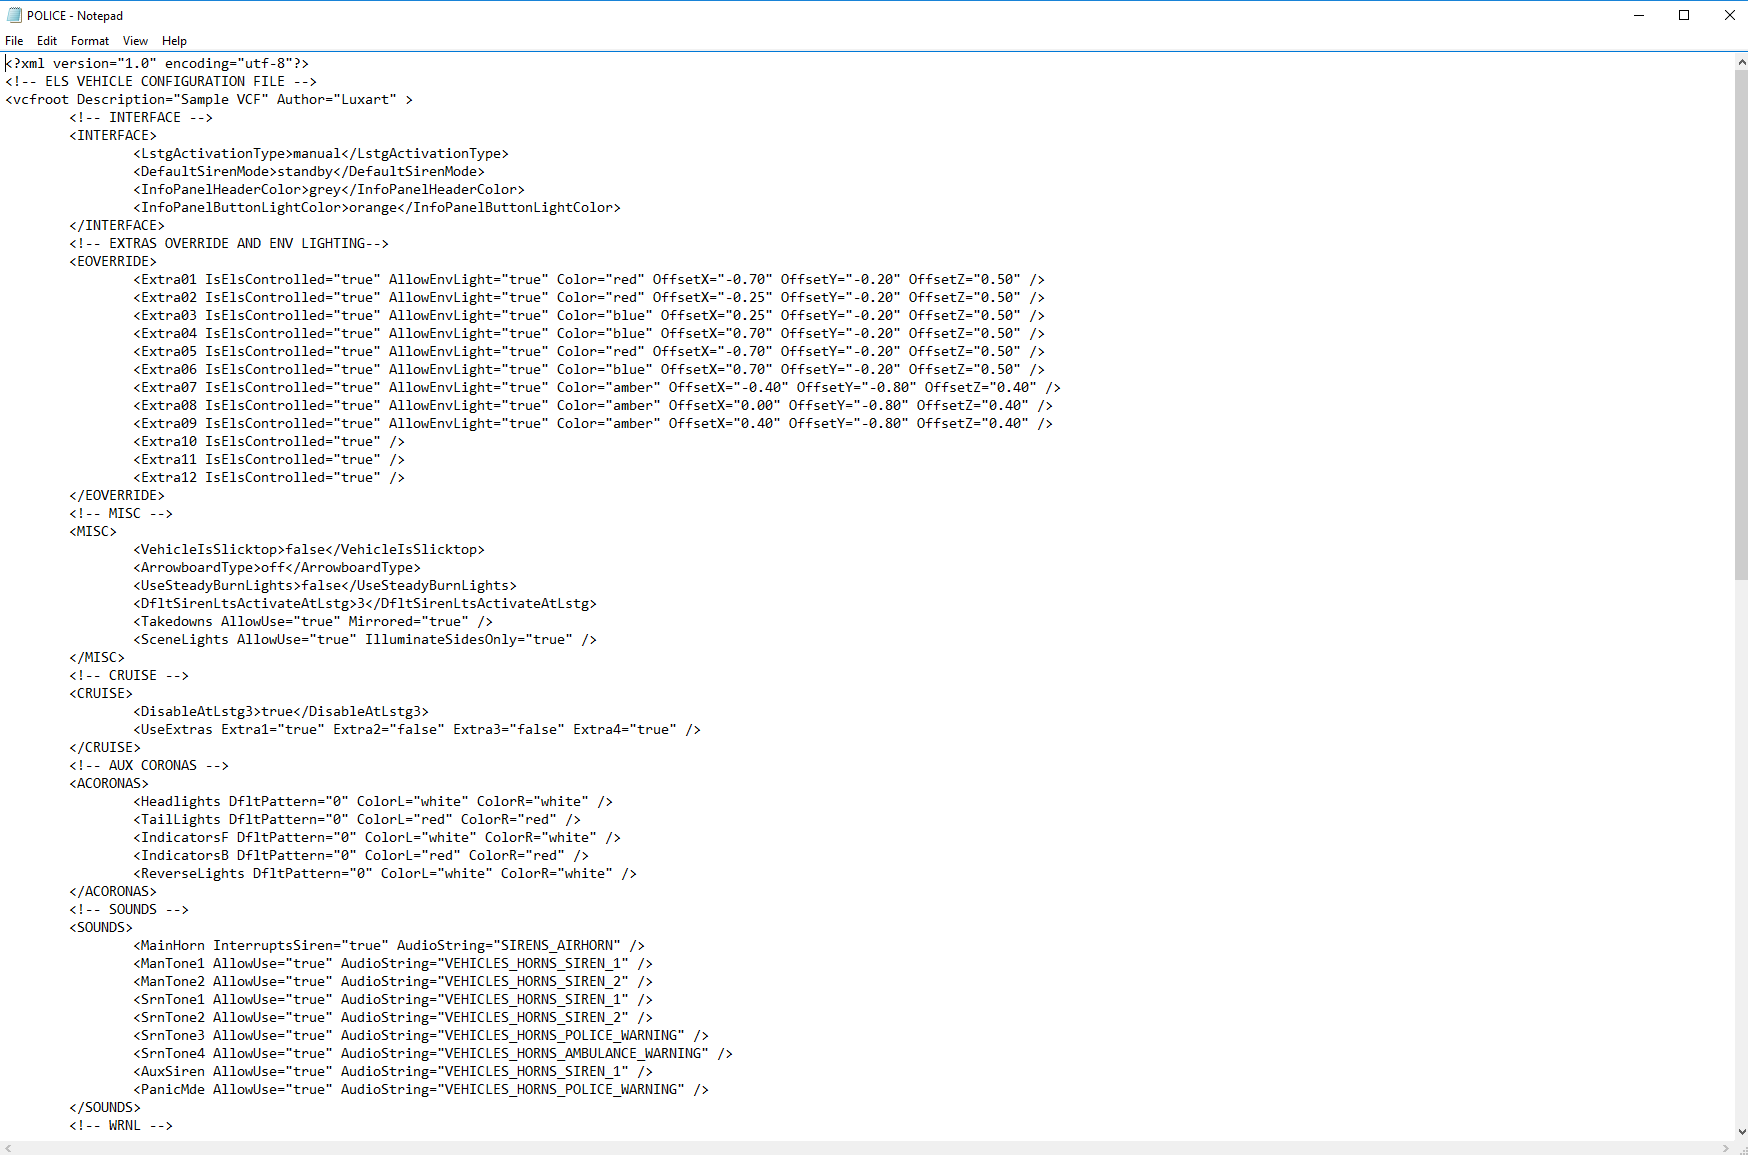Click the vertical scrollbar down arrow
1748x1155 pixels.
tap(1741, 1132)
